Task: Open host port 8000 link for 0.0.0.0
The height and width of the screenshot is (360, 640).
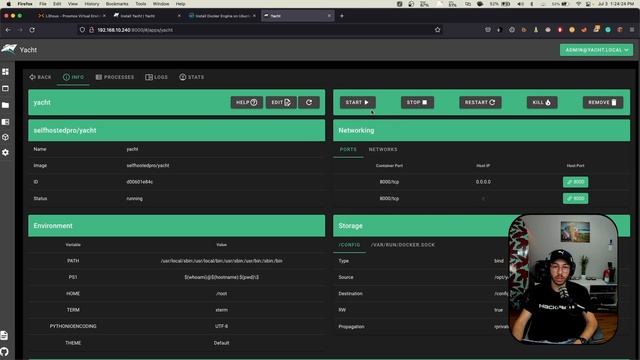Action: 576,182
